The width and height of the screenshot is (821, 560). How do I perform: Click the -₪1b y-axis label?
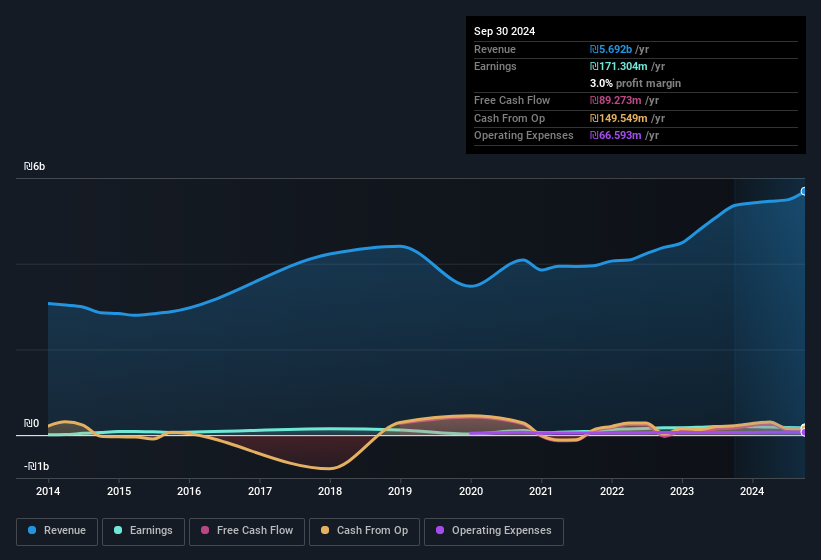point(36,466)
